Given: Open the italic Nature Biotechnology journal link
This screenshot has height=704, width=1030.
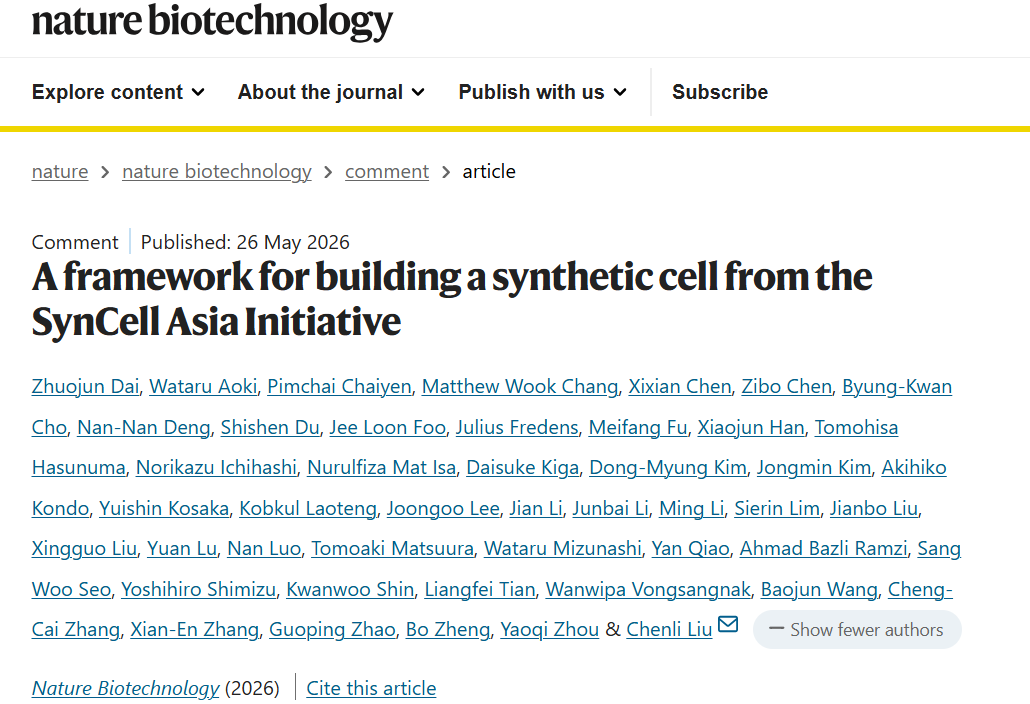Looking at the screenshot, I should click(125, 688).
